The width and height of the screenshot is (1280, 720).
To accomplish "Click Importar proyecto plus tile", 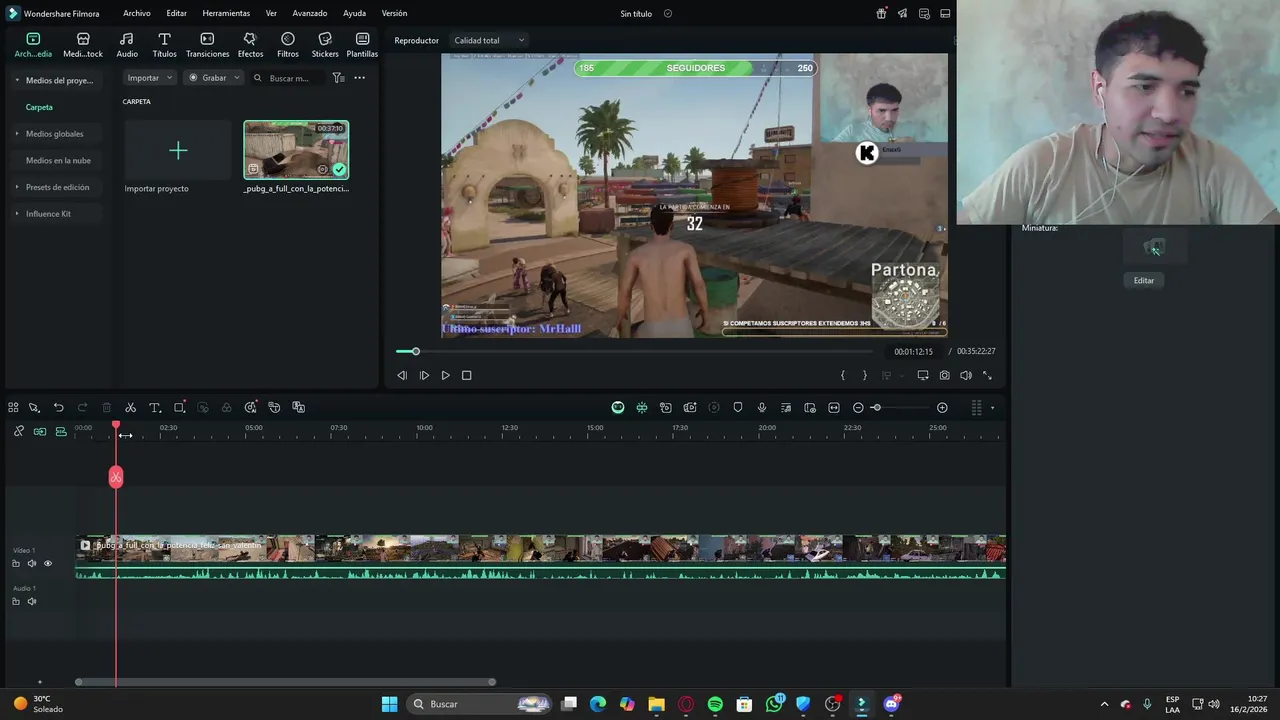I will click(178, 150).
